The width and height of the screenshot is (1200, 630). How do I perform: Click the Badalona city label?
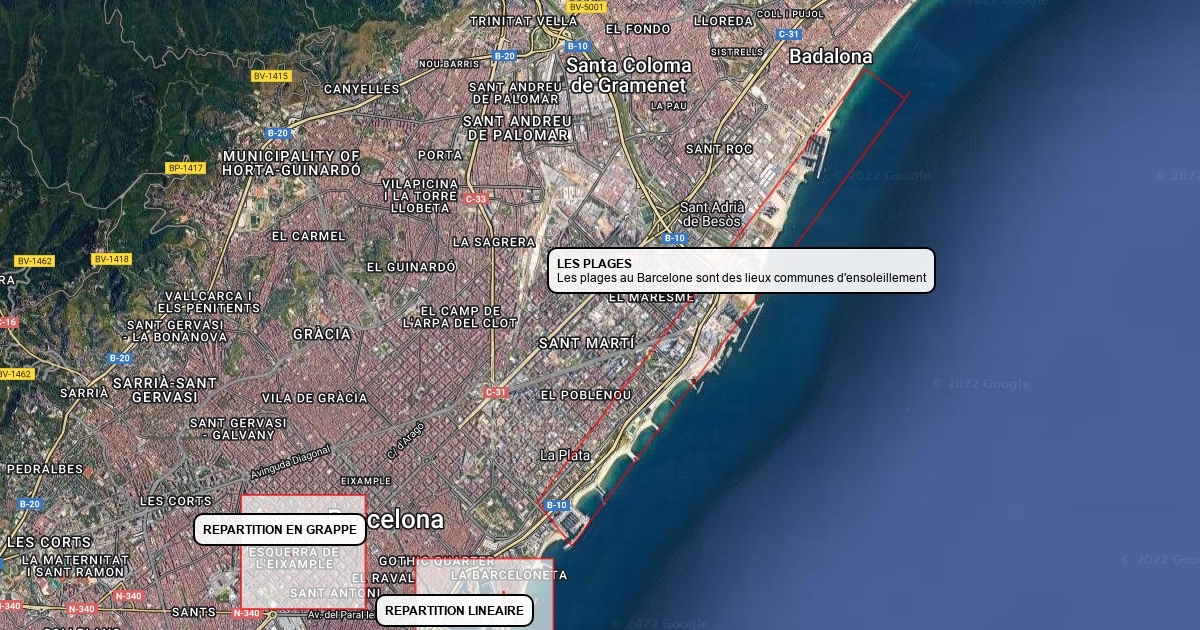[830, 57]
